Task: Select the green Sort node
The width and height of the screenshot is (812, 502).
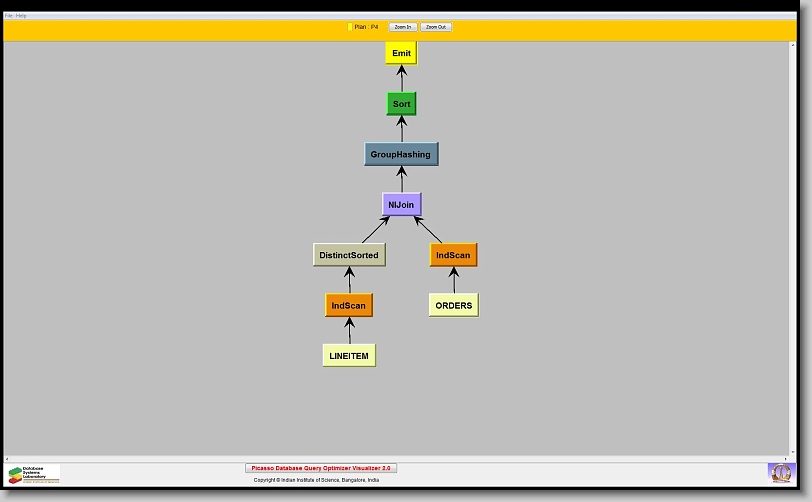Action: point(401,104)
